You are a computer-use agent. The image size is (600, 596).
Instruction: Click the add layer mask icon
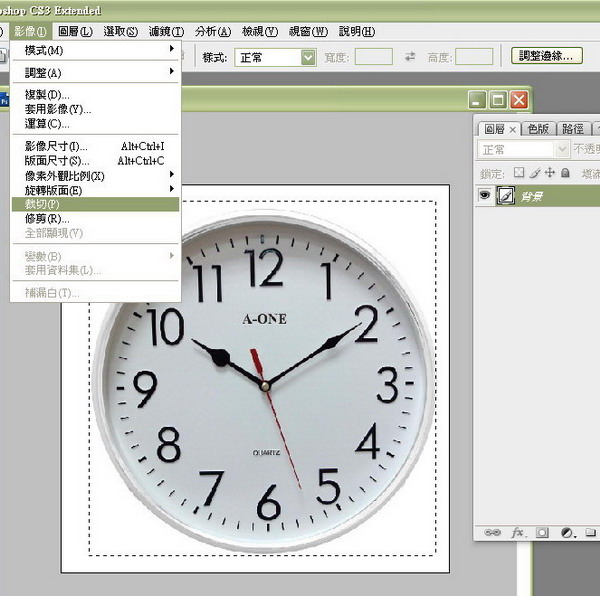542,532
